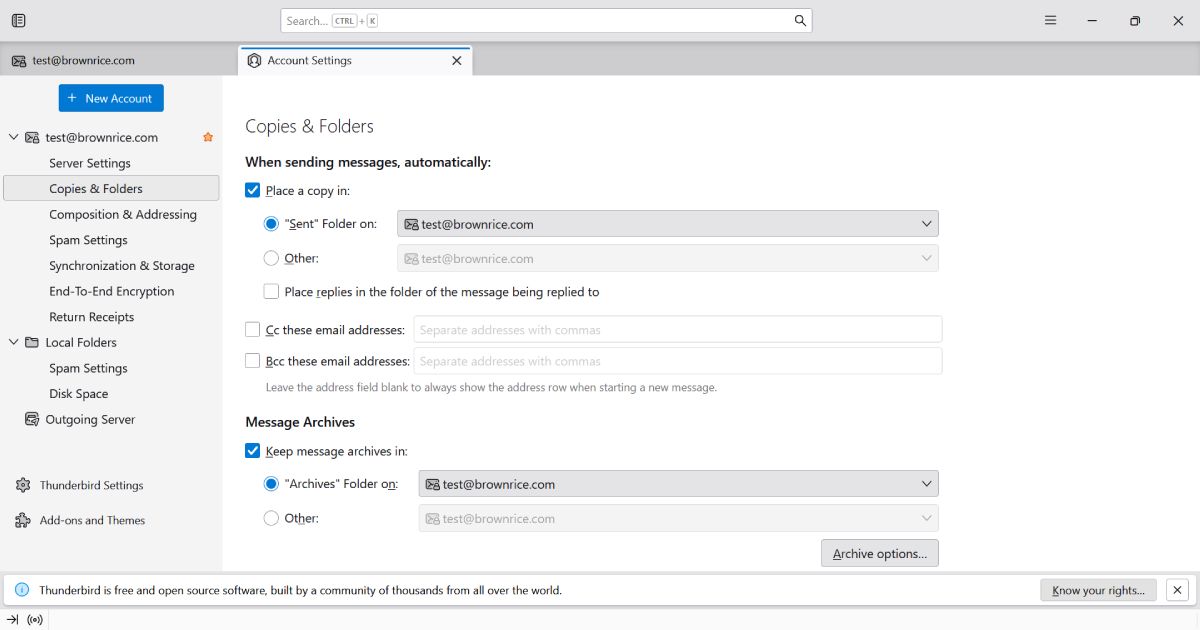Open the hamburger application menu
The height and width of the screenshot is (630, 1200).
click(1050, 20)
